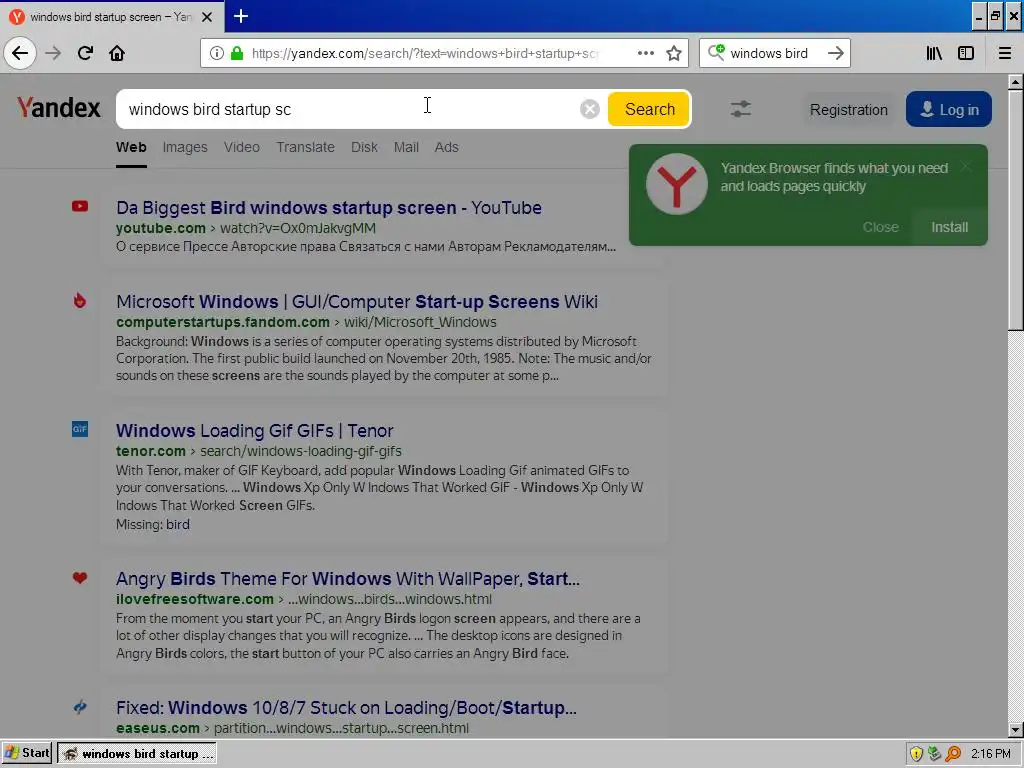
Task: Click the Fandom flame favicon
Action: [80, 300]
